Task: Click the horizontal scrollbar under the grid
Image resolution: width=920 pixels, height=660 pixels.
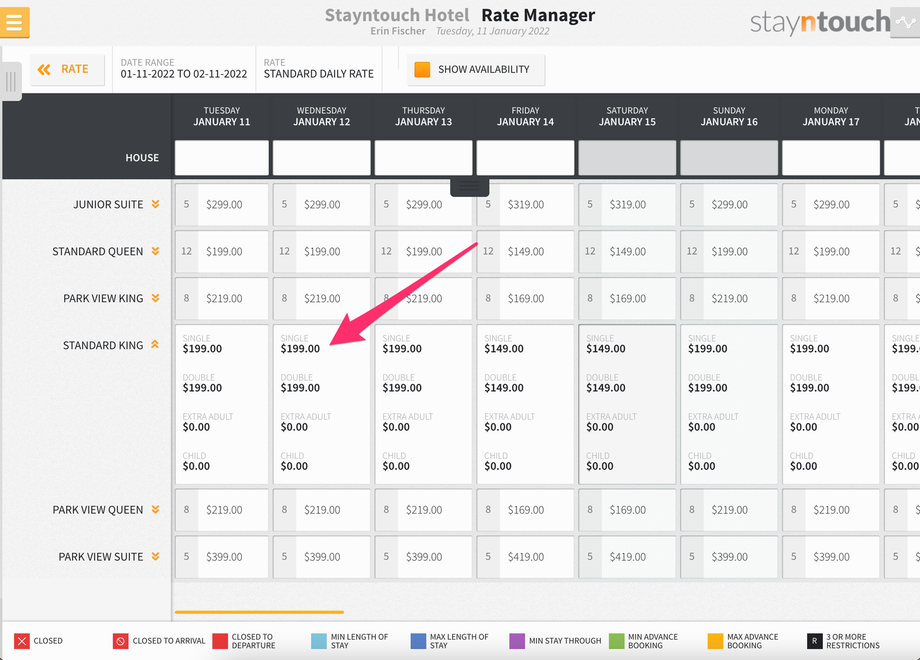Action: (259, 612)
